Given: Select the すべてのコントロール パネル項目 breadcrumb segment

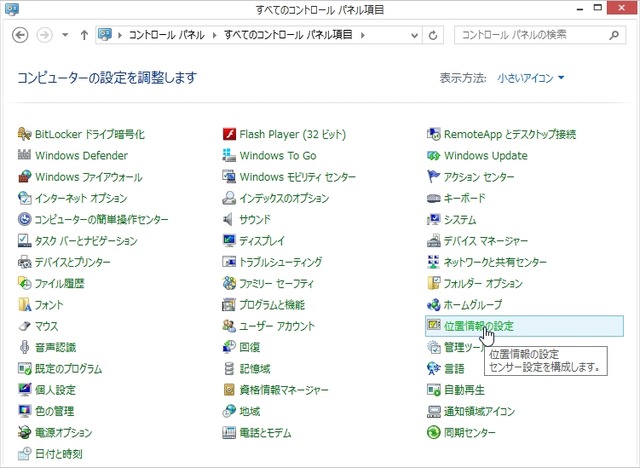Looking at the screenshot, I should [x=288, y=35].
